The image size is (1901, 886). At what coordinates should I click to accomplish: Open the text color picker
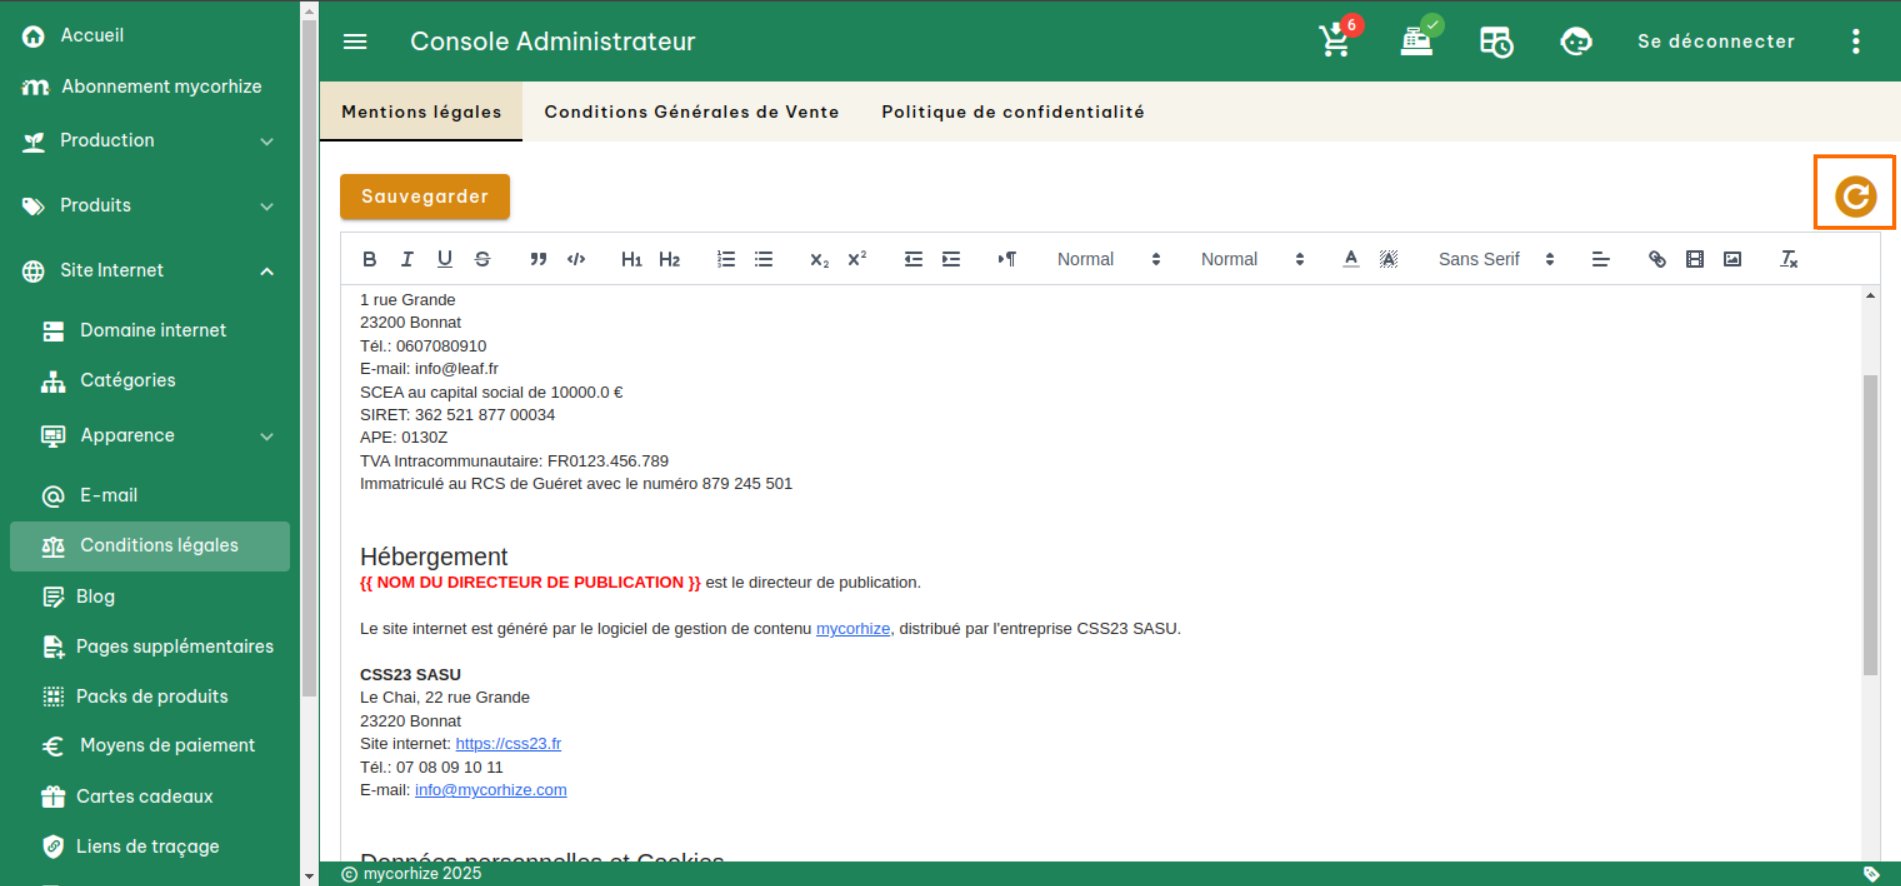click(x=1351, y=259)
